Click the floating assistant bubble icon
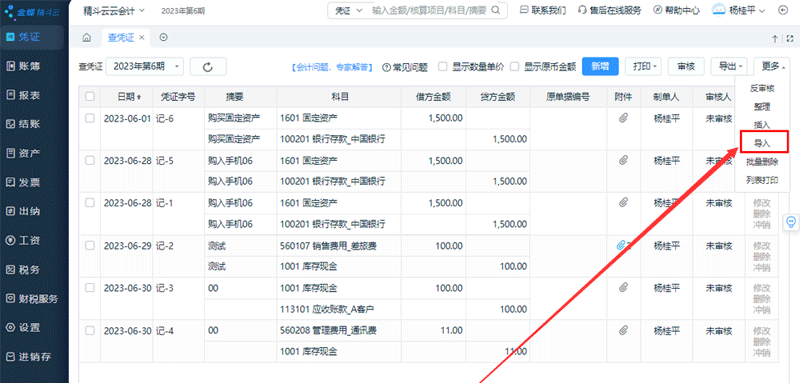Viewport: 800px width, 383px height. [x=791, y=221]
